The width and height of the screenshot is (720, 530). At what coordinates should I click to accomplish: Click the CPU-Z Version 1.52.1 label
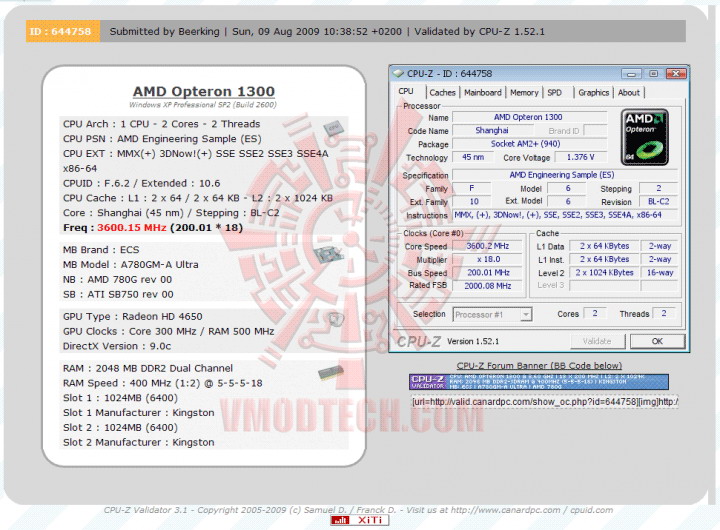(x=473, y=341)
